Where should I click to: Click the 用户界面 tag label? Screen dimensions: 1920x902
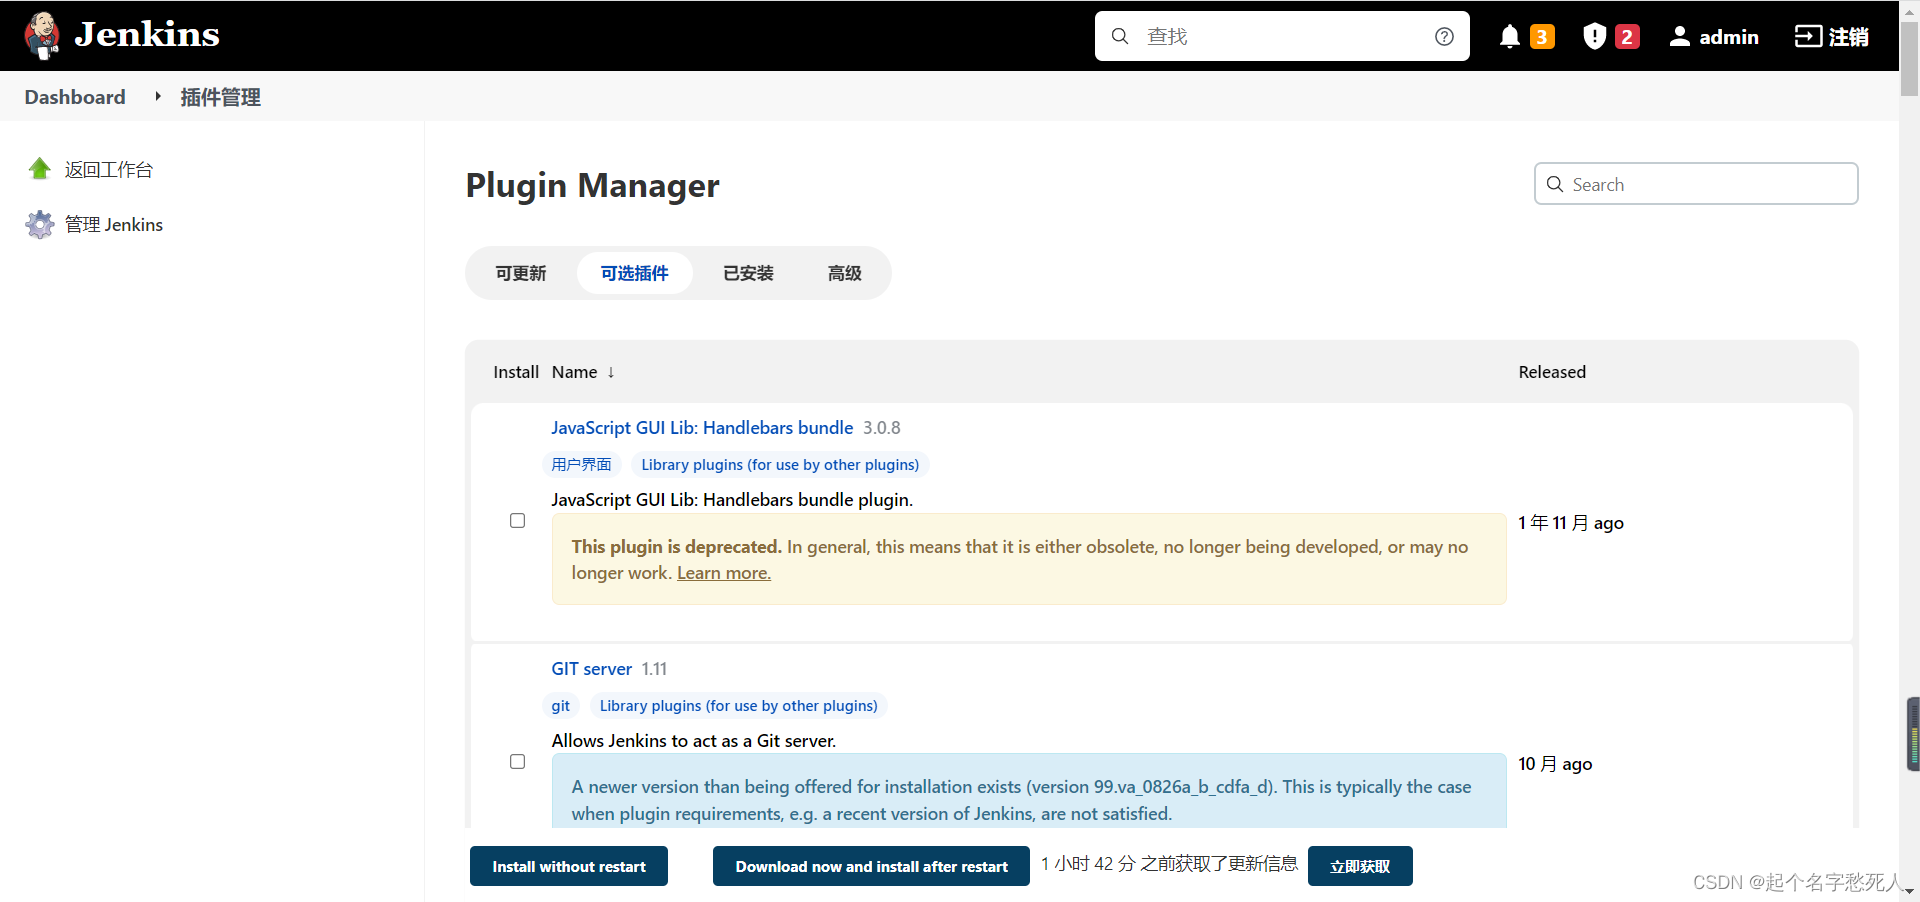pyautogui.click(x=582, y=465)
